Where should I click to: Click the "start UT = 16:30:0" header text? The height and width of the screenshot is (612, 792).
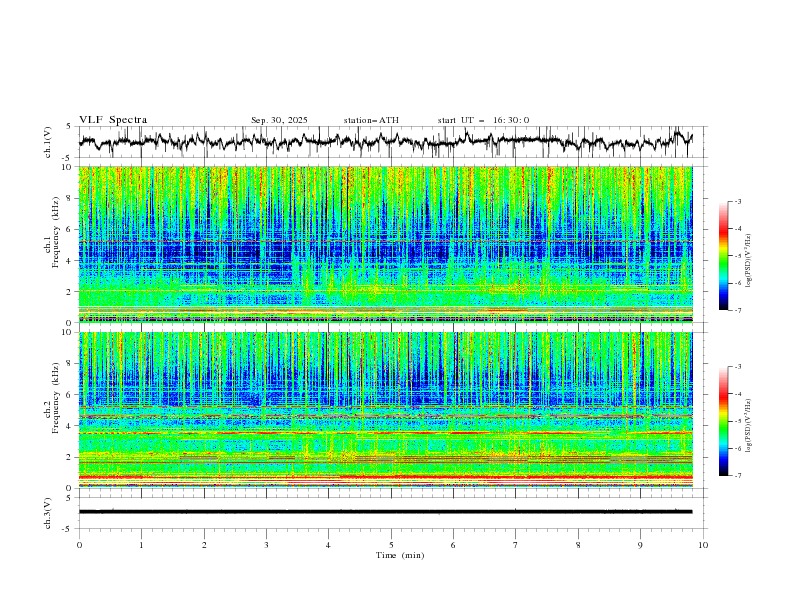tap(483, 120)
